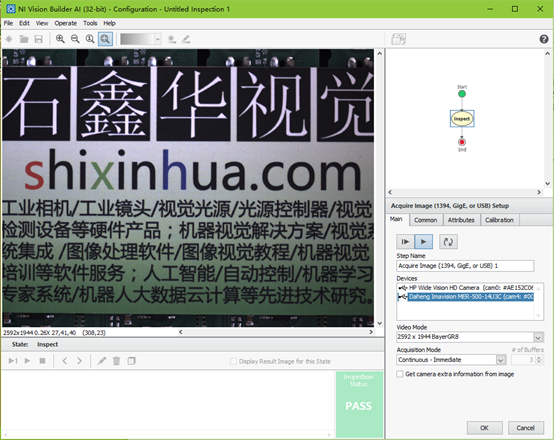Switch to the Attributes tab
This screenshot has width=554, height=440.
tap(461, 220)
